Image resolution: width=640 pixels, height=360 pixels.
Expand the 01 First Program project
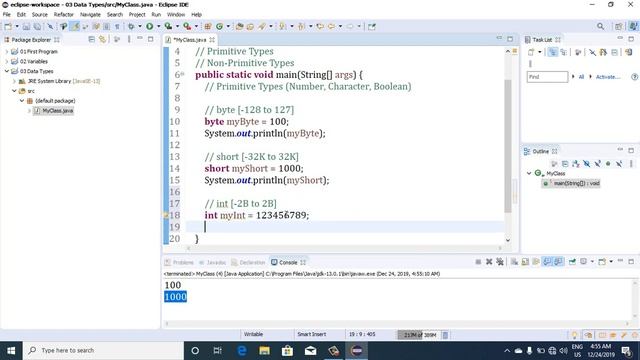(x=7, y=51)
